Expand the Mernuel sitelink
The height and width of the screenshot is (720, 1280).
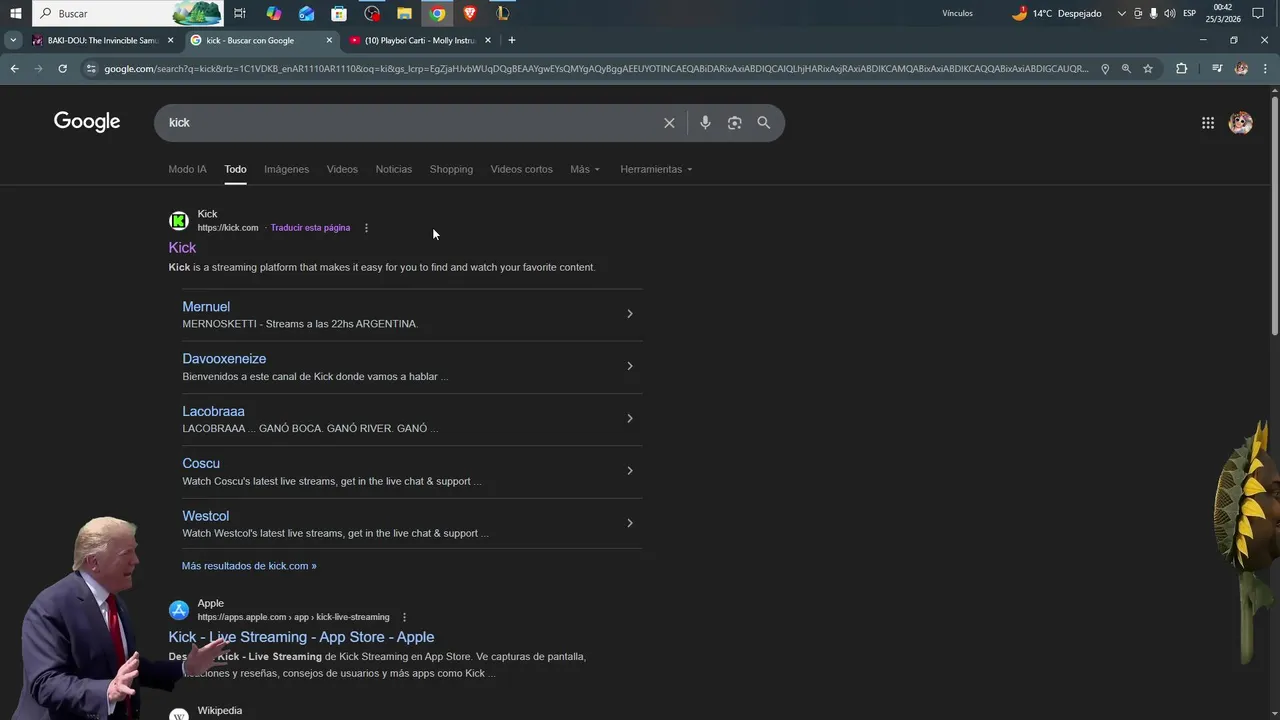(x=629, y=314)
